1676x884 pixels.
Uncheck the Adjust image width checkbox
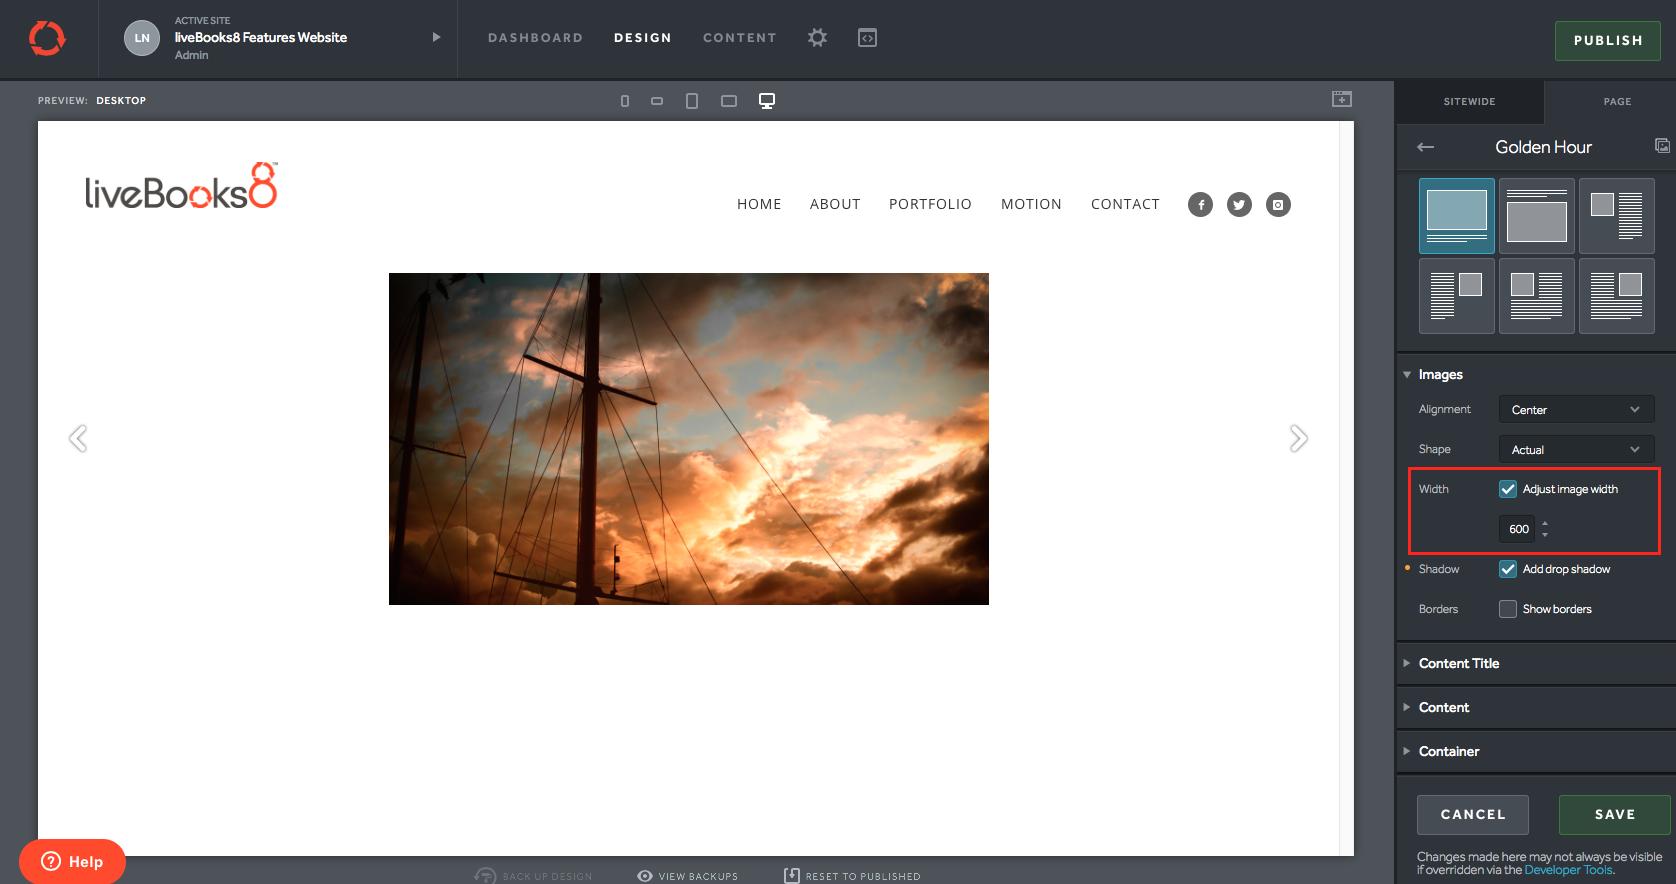(1508, 489)
